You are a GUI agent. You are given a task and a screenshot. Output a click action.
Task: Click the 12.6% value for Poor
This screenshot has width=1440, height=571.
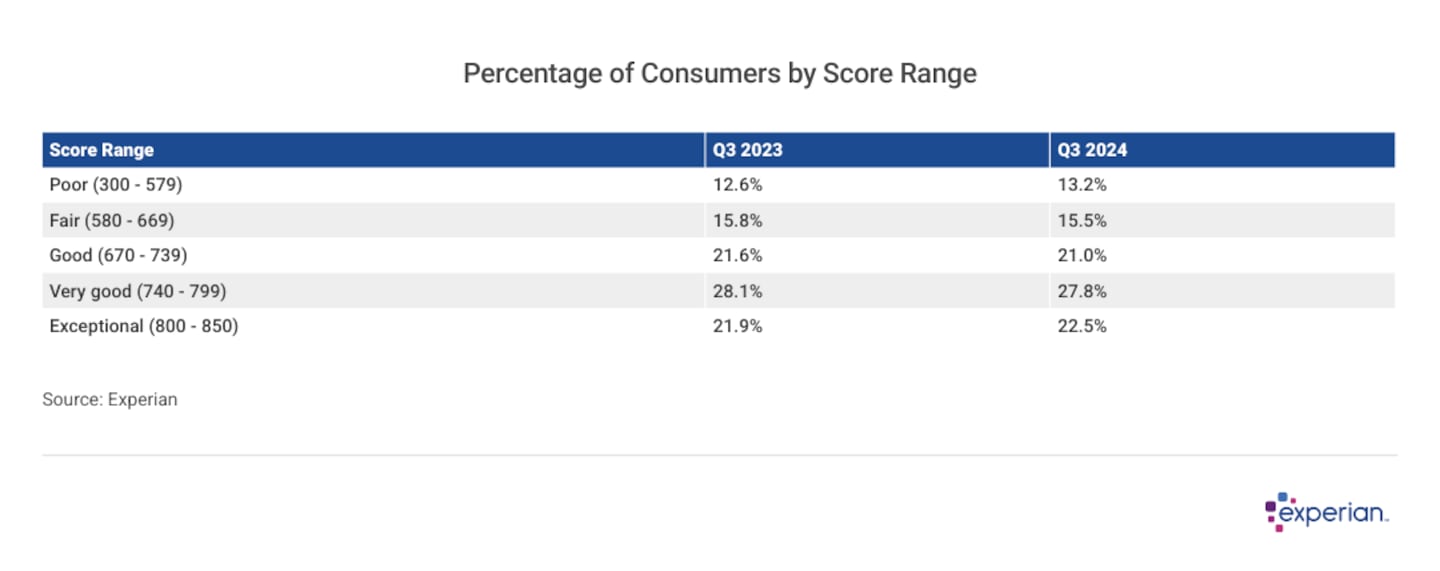pyautogui.click(x=736, y=185)
